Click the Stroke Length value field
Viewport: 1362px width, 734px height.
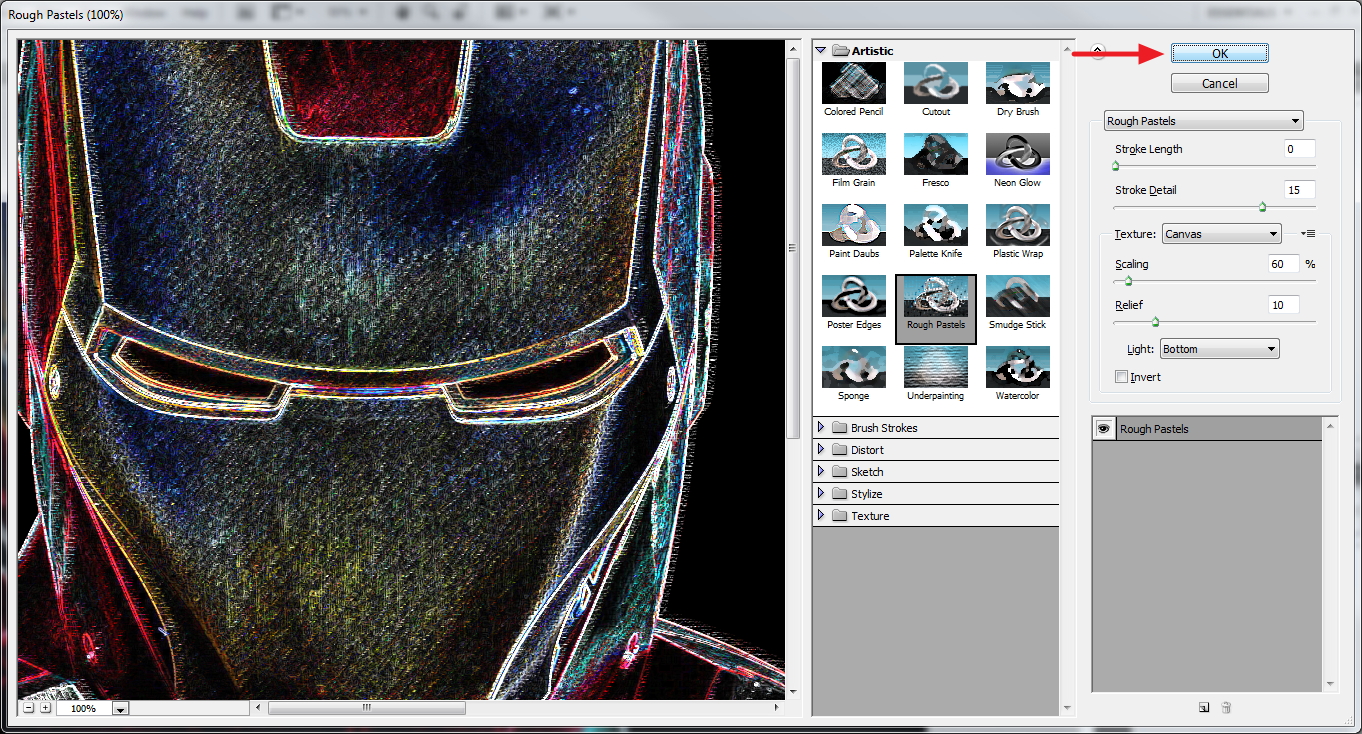[1300, 149]
